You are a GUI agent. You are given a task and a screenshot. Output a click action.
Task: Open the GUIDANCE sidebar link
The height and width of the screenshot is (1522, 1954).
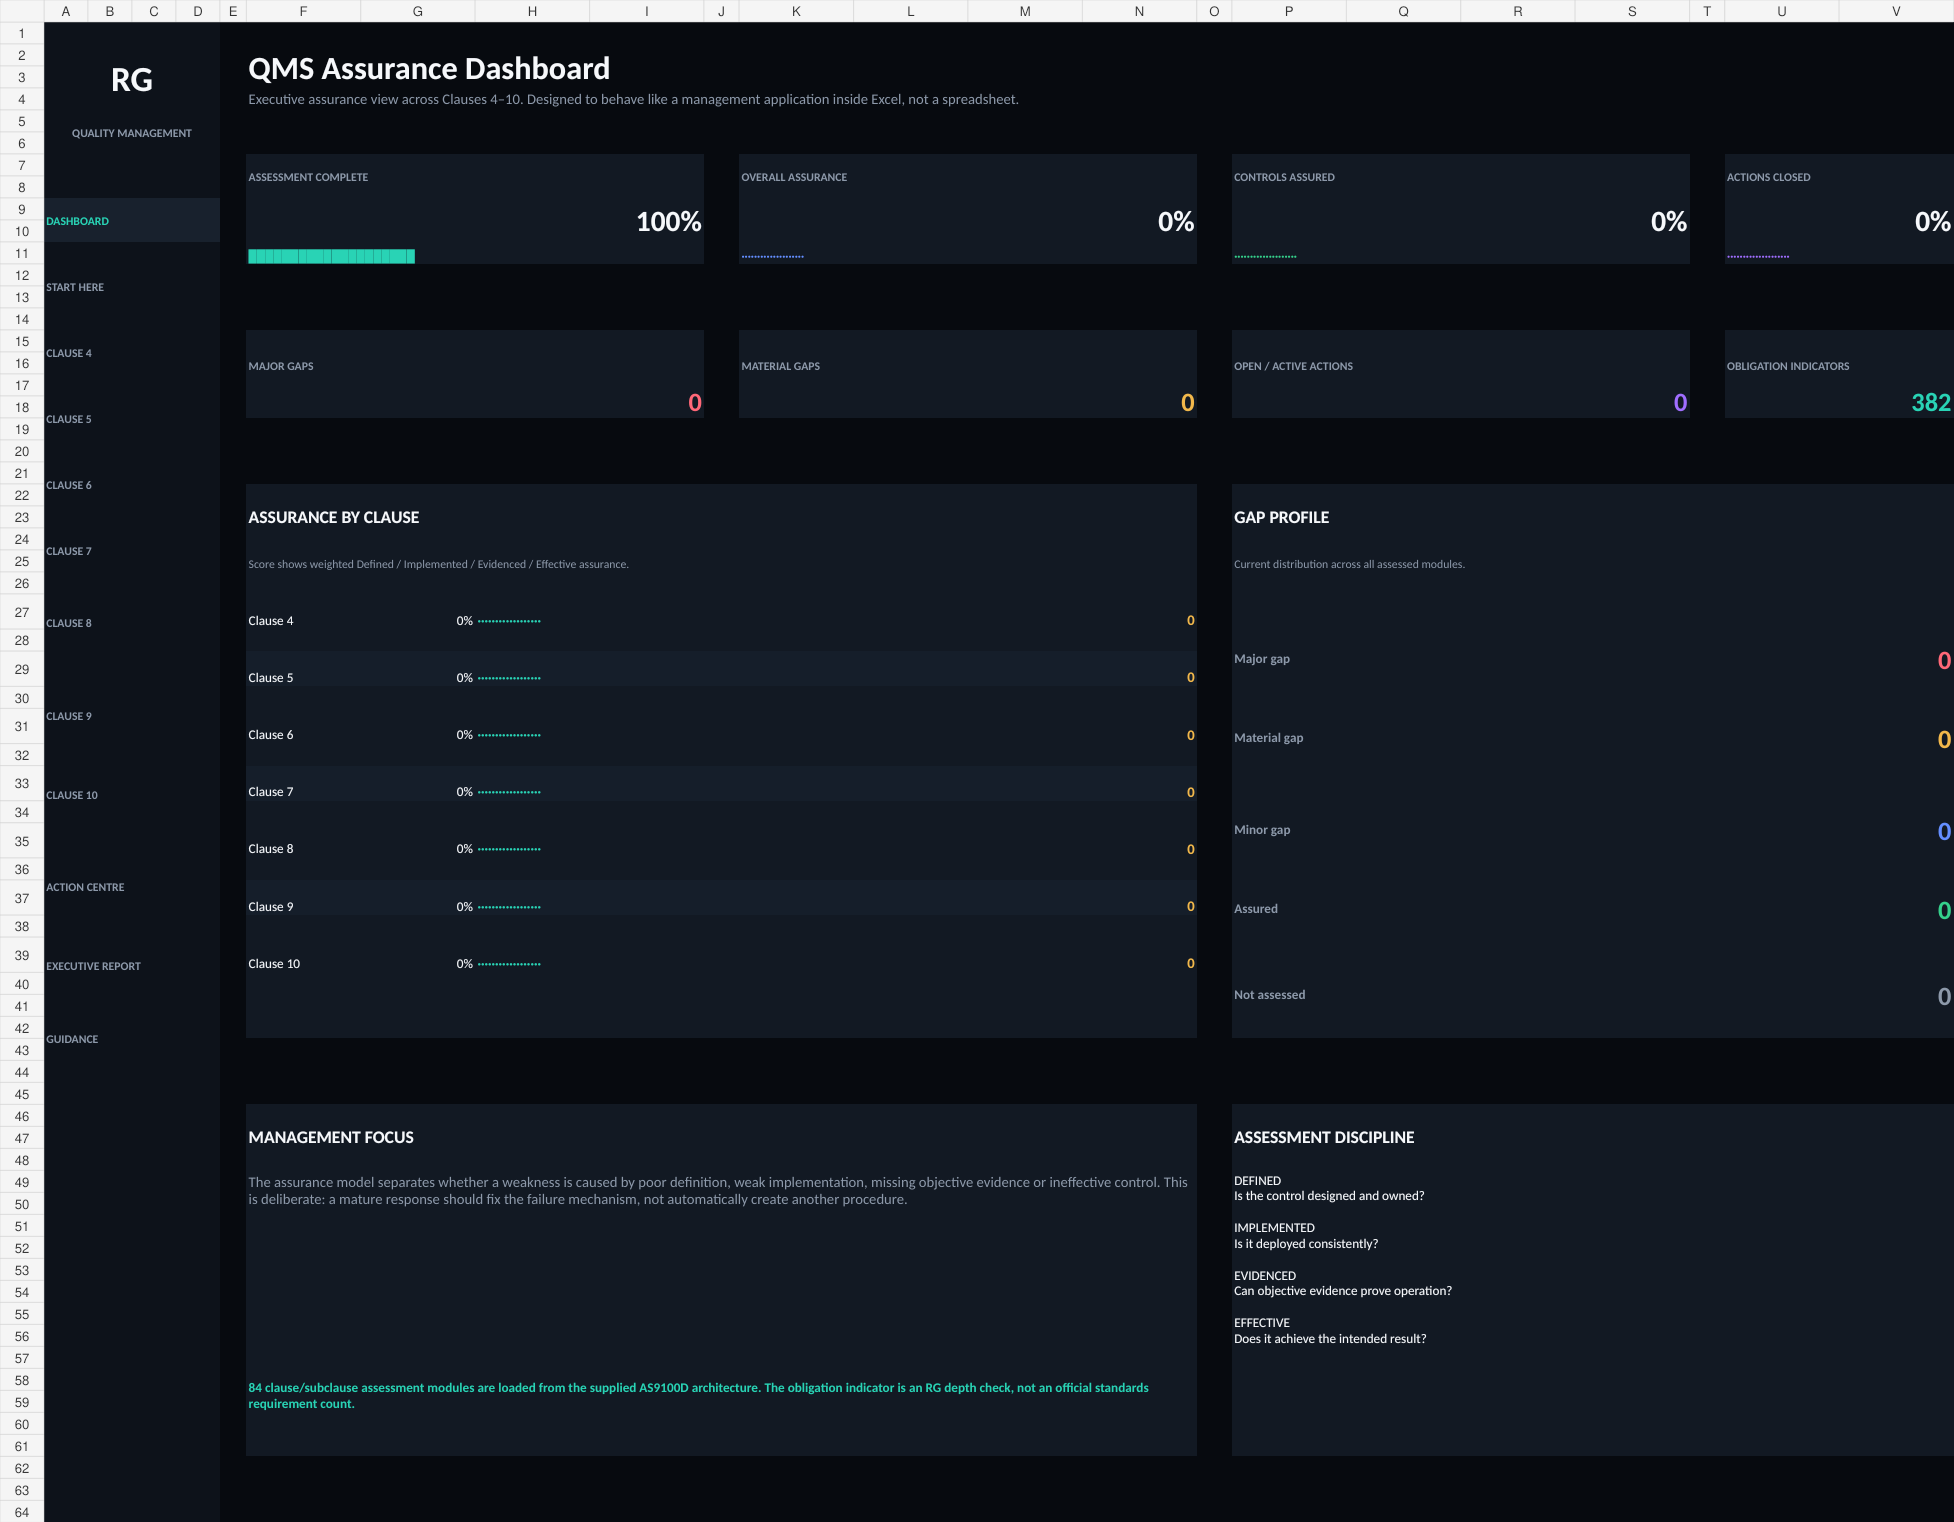[x=72, y=1039]
